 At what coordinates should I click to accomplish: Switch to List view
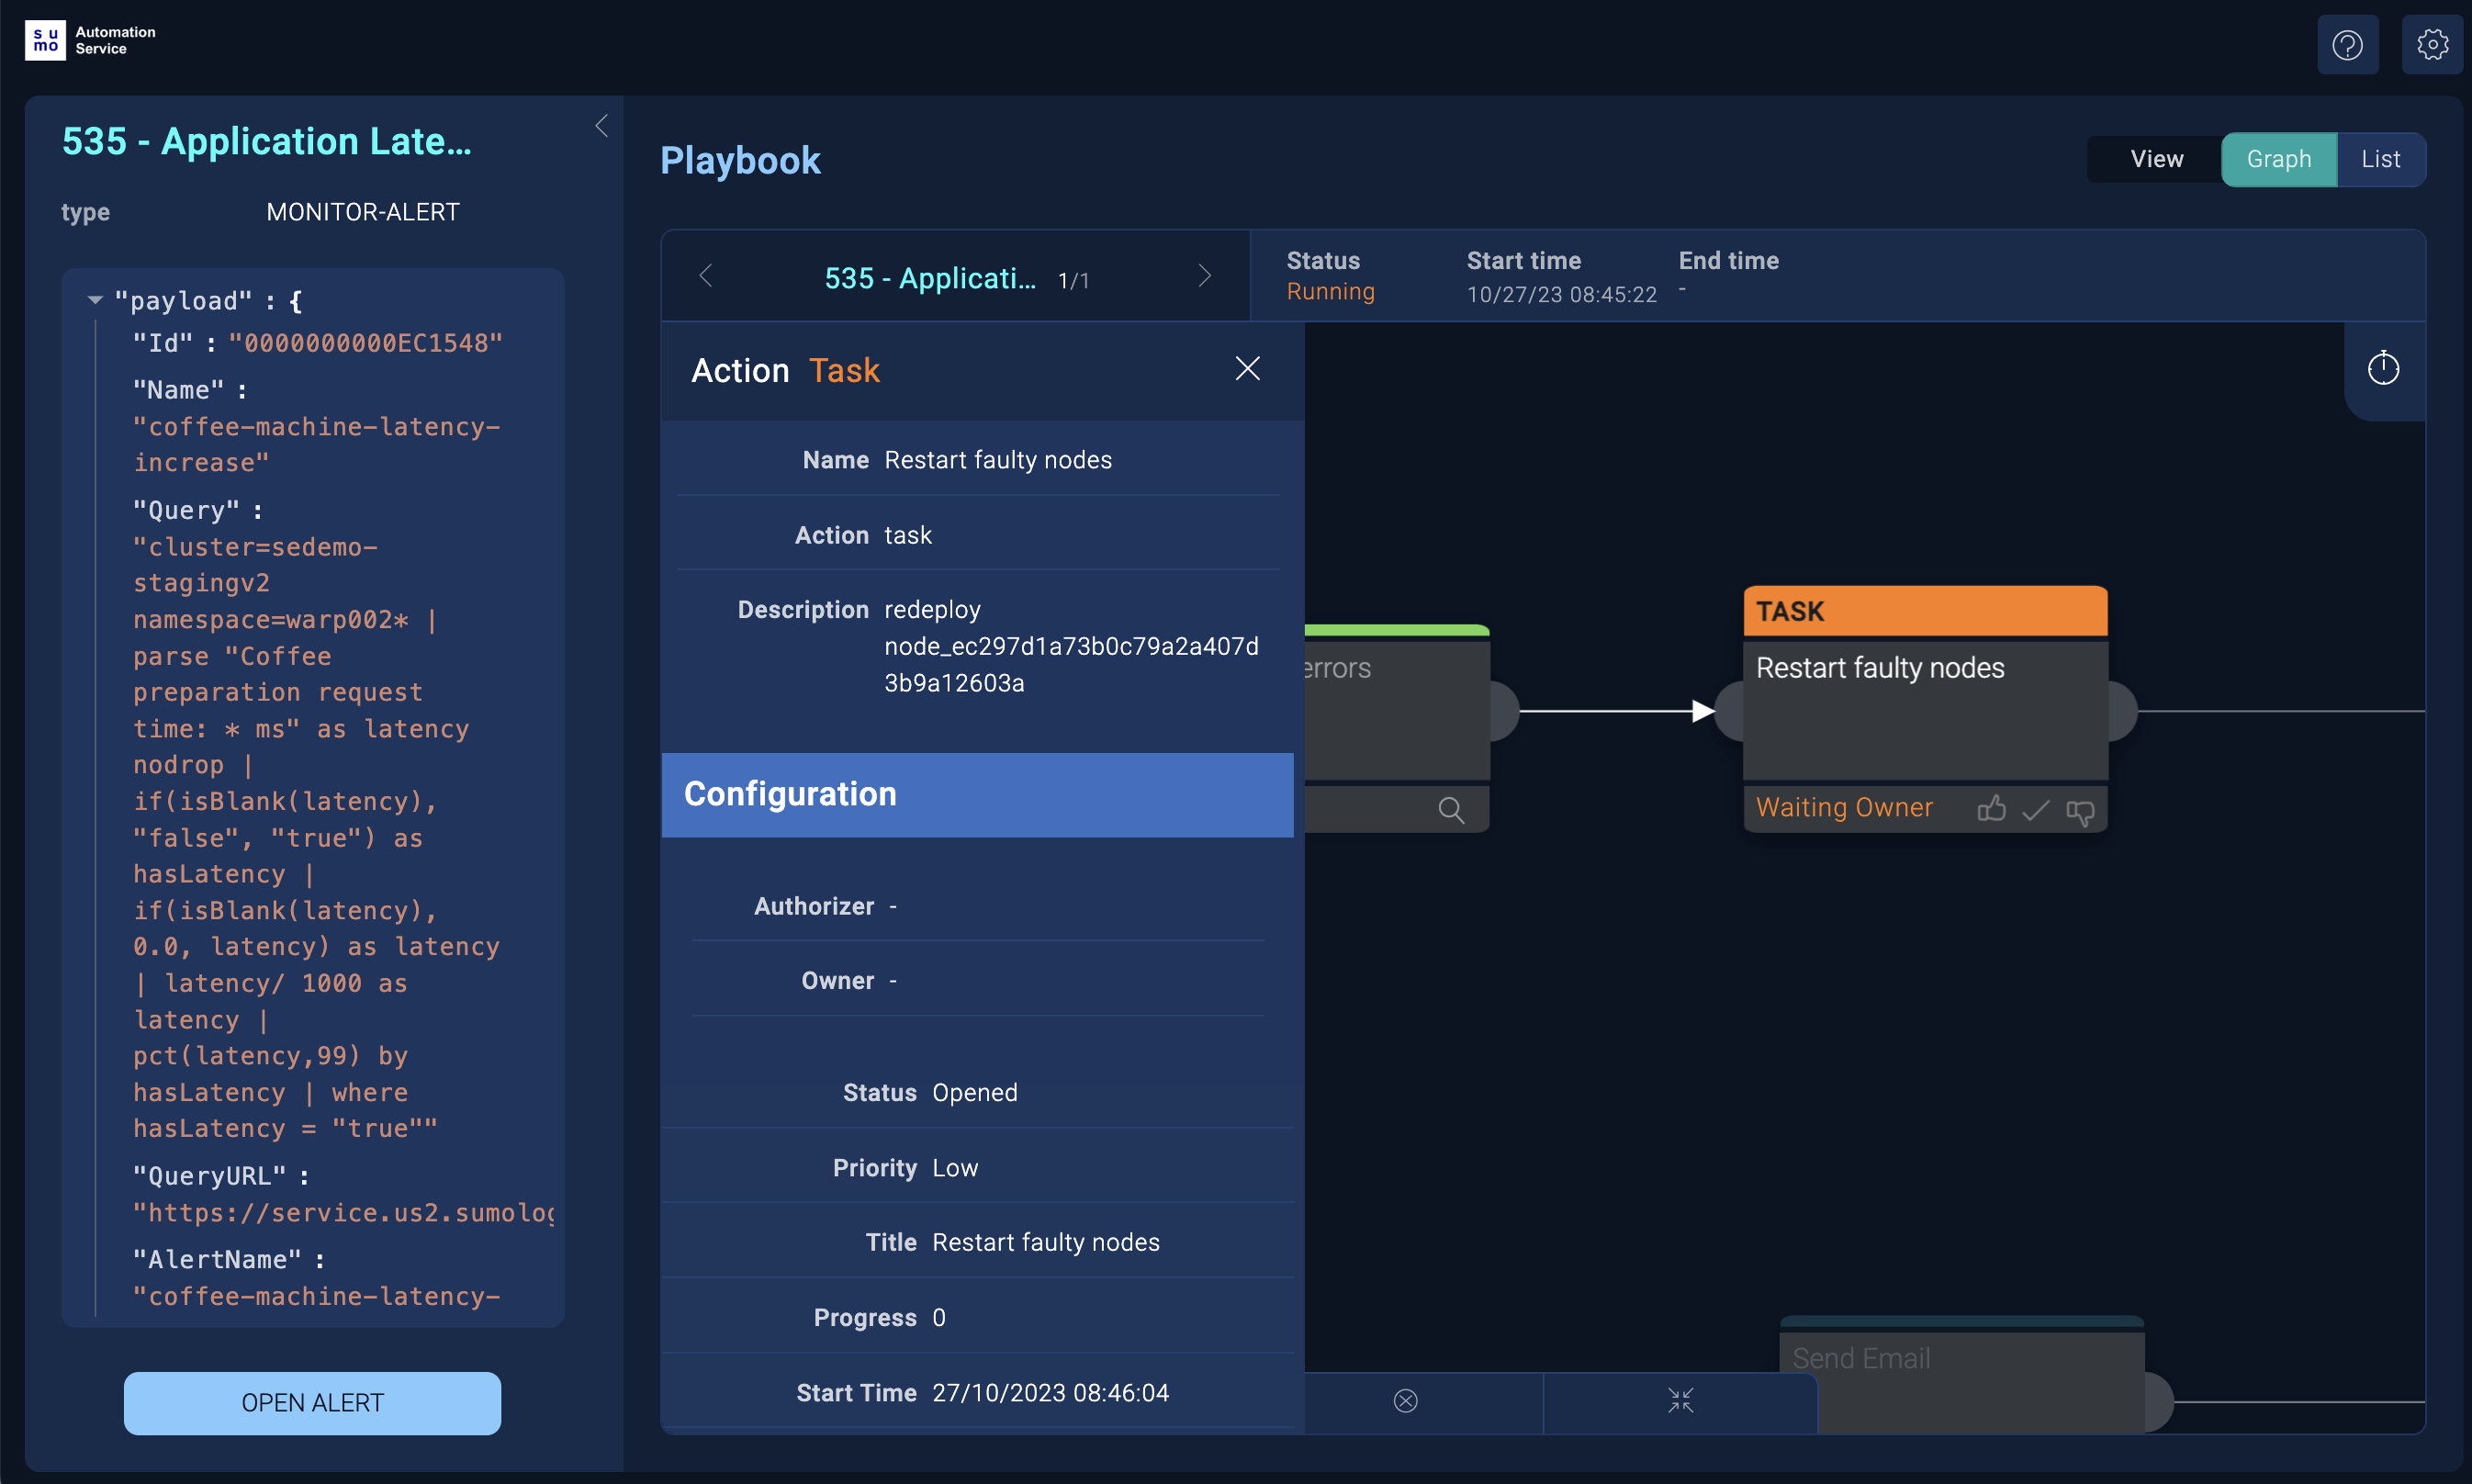tap(2380, 158)
